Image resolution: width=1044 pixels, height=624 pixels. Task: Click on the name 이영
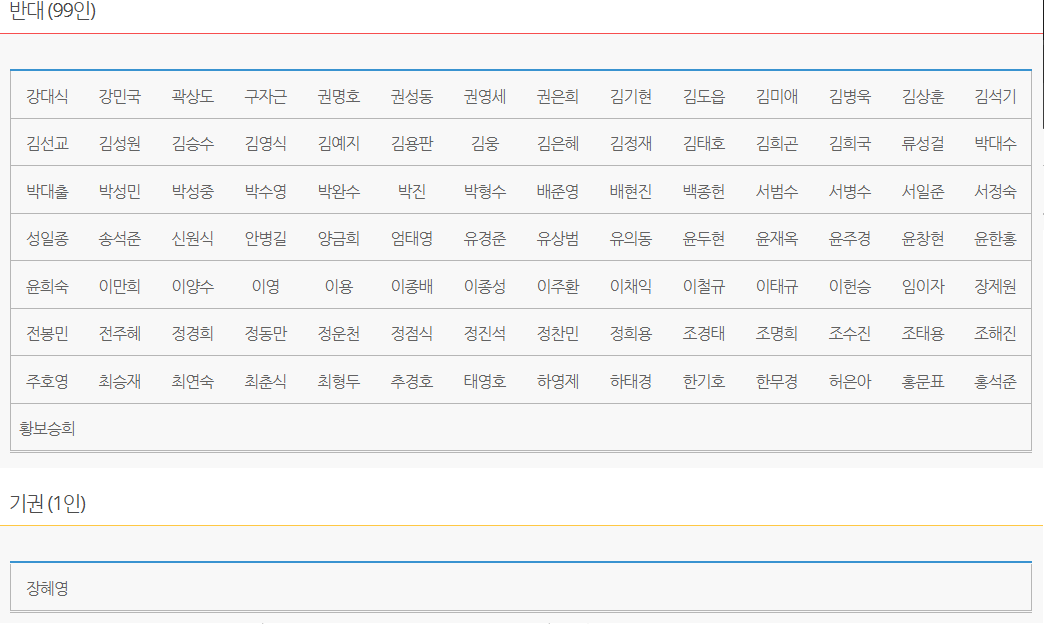(x=266, y=287)
